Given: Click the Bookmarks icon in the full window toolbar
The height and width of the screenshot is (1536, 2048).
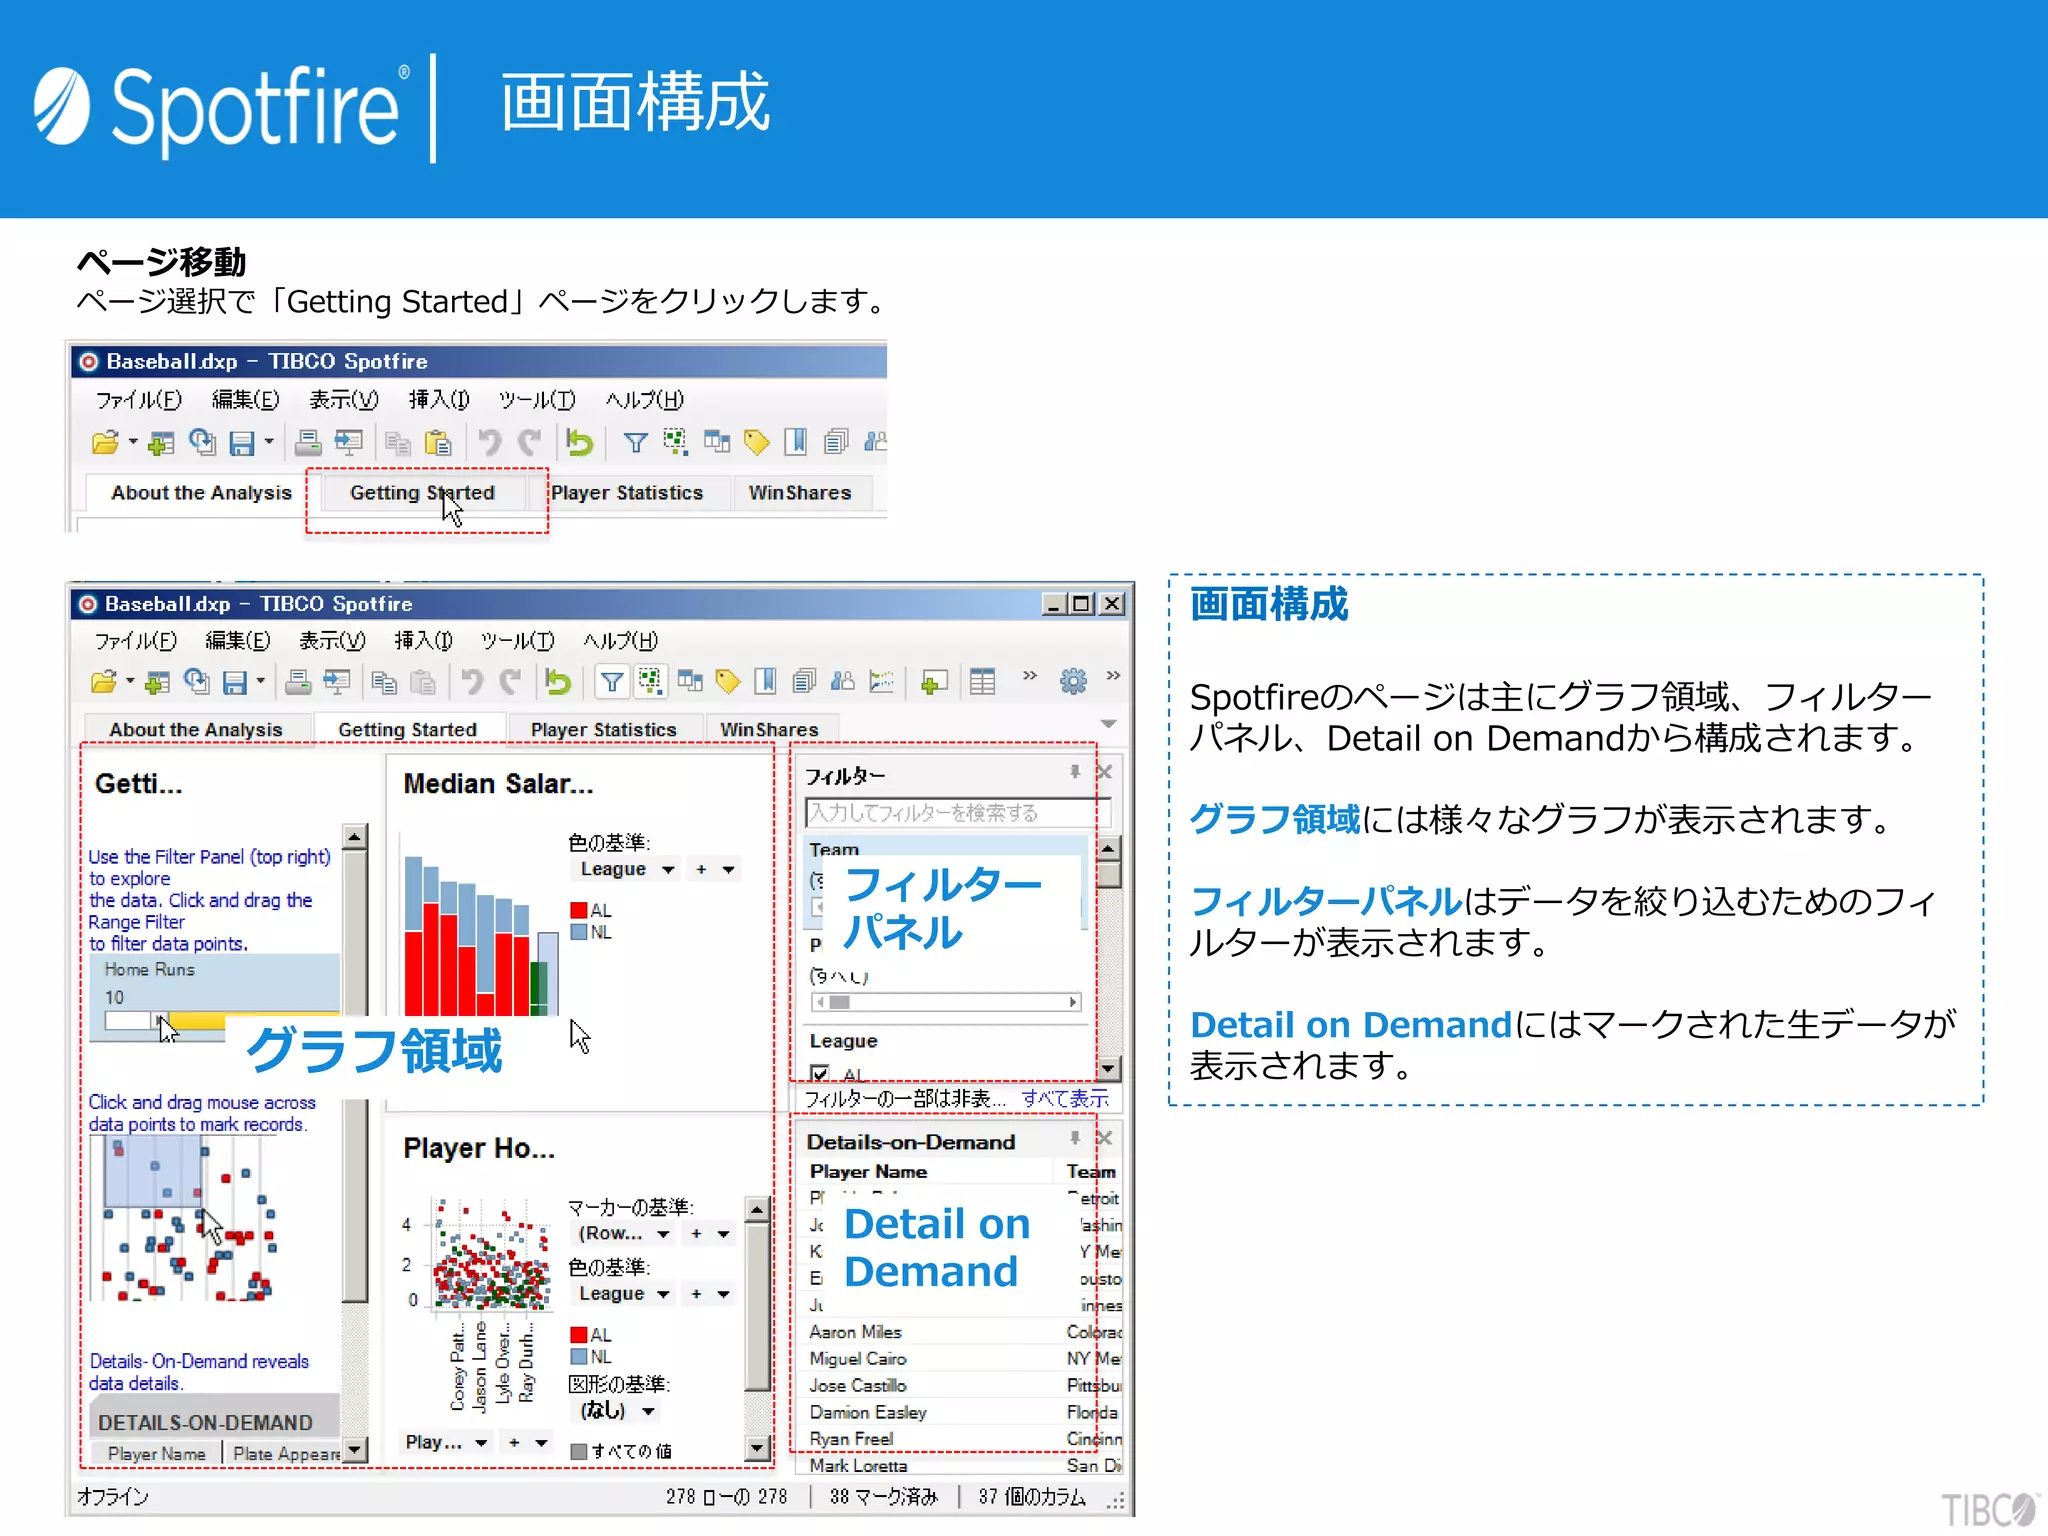Looking at the screenshot, I should 766,683.
